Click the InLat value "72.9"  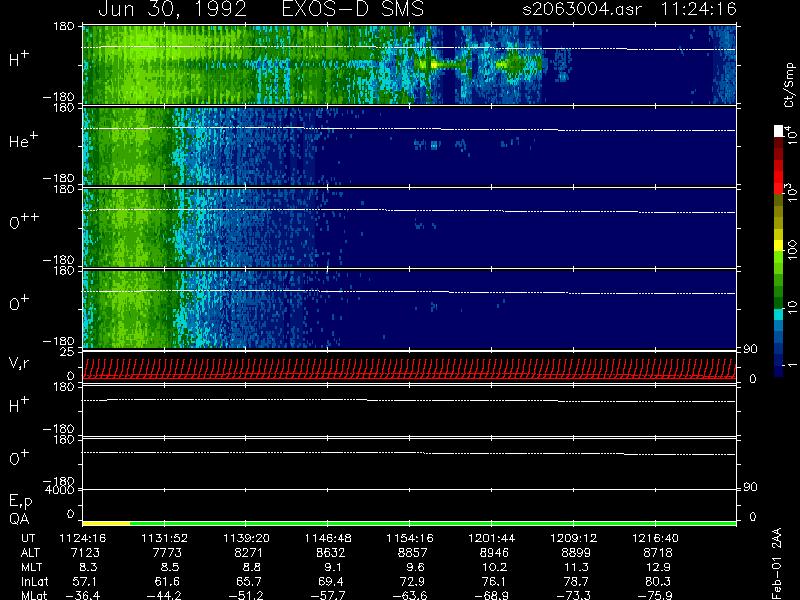[412, 581]
